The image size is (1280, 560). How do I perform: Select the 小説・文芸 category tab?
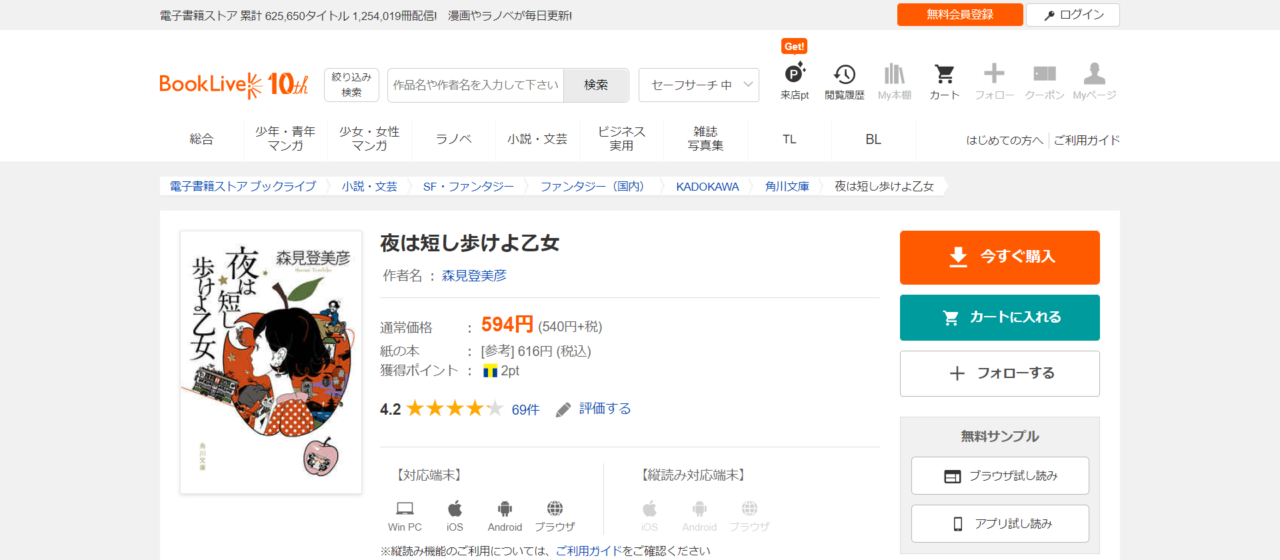tap(537, 139)
